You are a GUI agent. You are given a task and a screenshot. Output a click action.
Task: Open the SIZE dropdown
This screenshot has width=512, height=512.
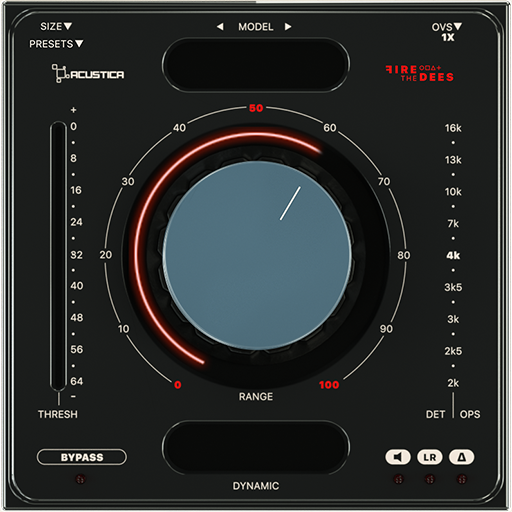click(56, 26)
